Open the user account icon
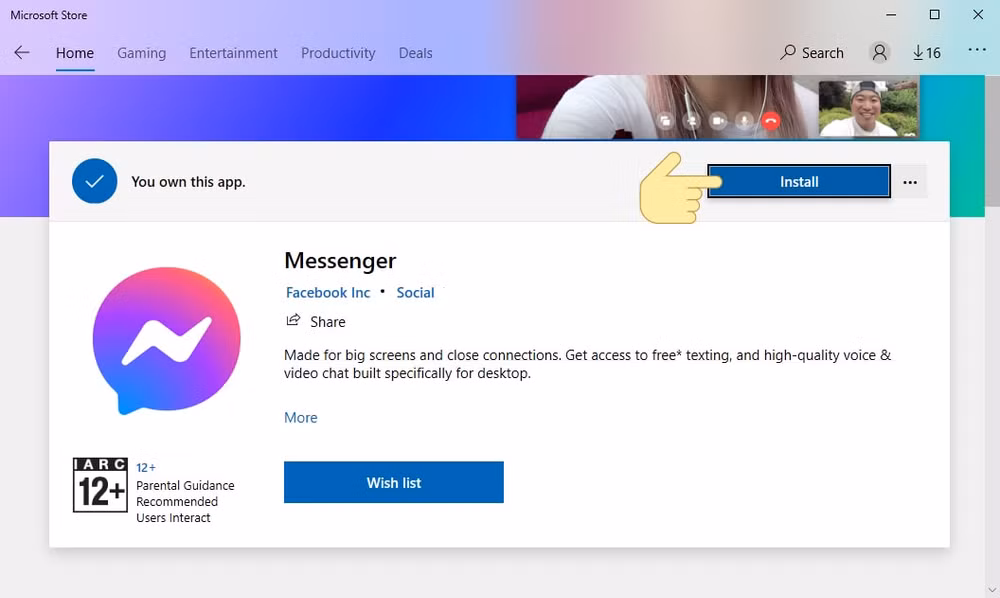The width and height of the screenshot is (1000, 598). tap(879, 52)
